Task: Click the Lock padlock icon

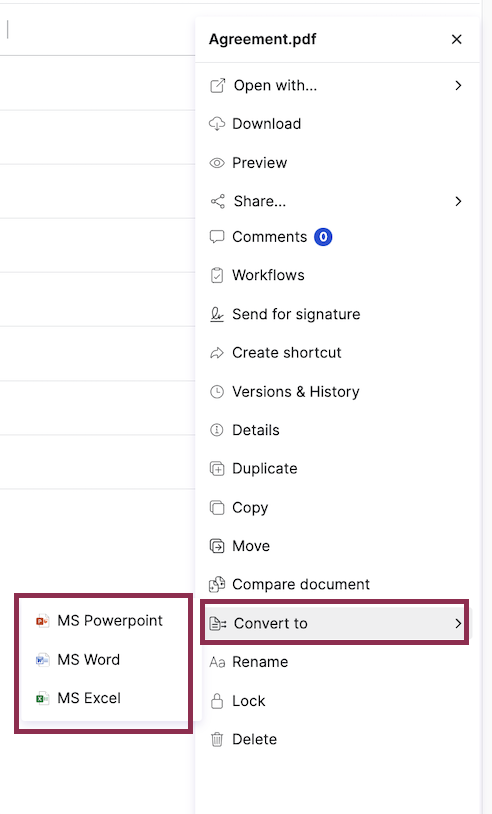Action: click(217, 701)
